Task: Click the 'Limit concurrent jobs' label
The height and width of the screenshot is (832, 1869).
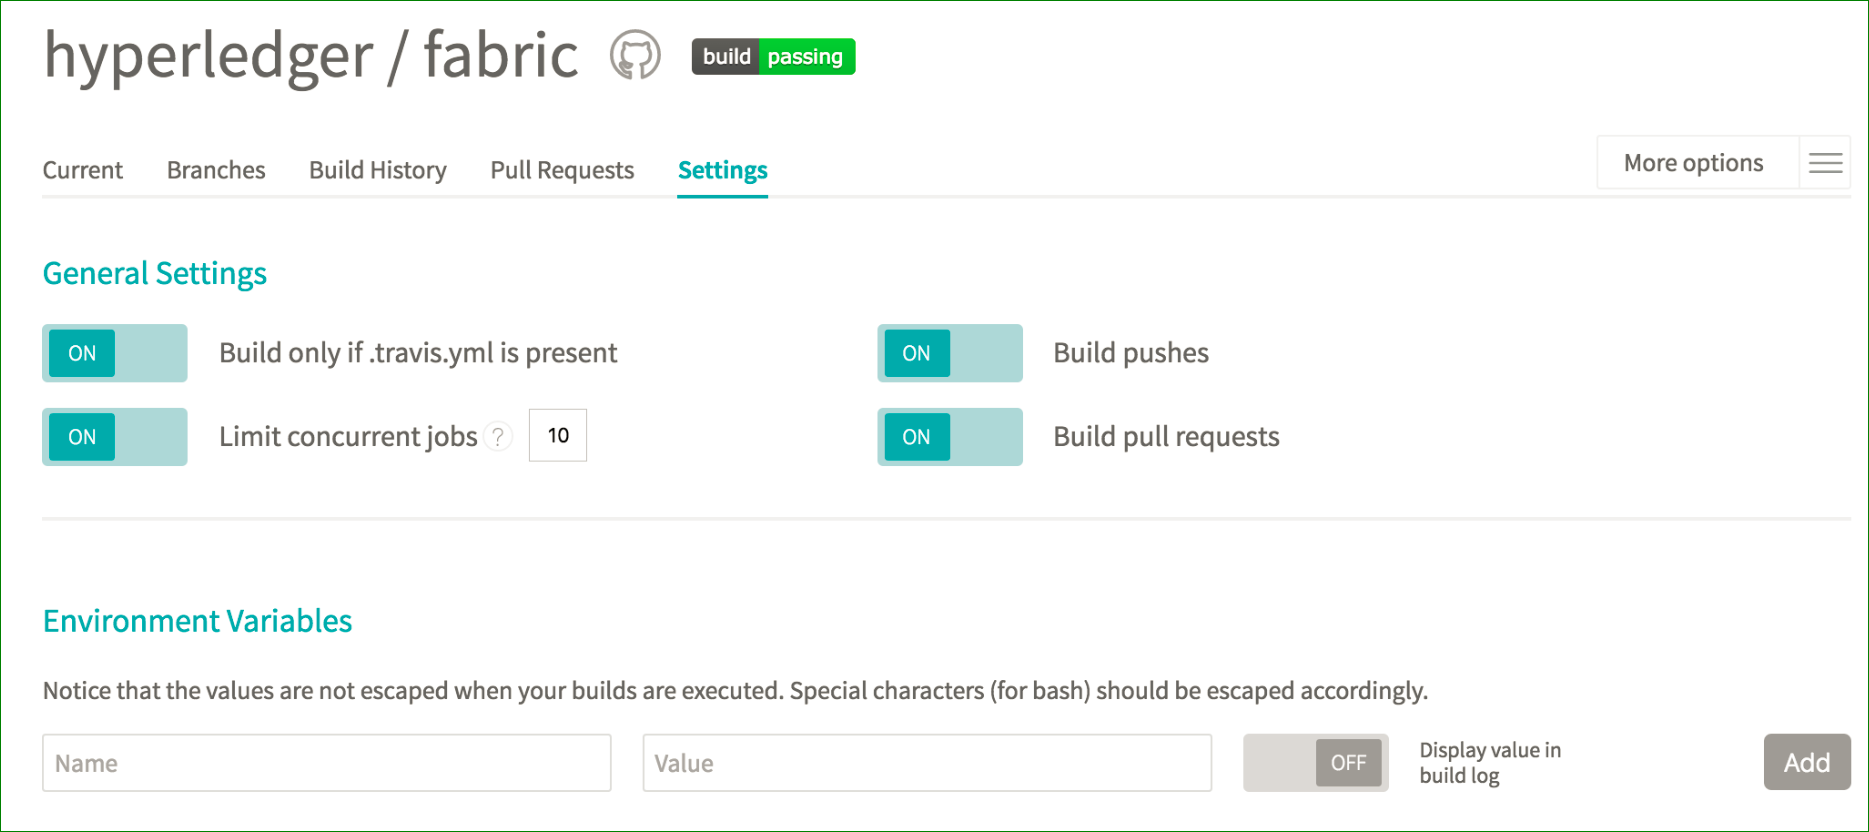Action: click(x=348, y=437)
